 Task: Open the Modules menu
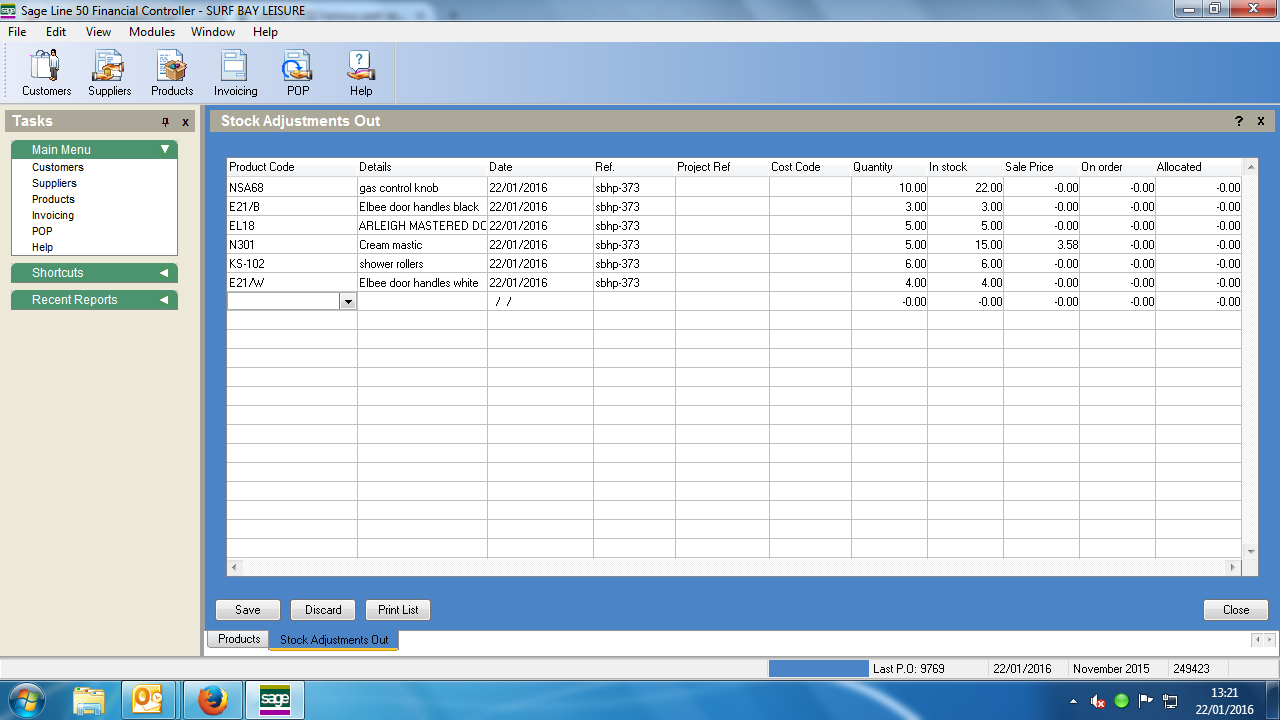(152, 32)
